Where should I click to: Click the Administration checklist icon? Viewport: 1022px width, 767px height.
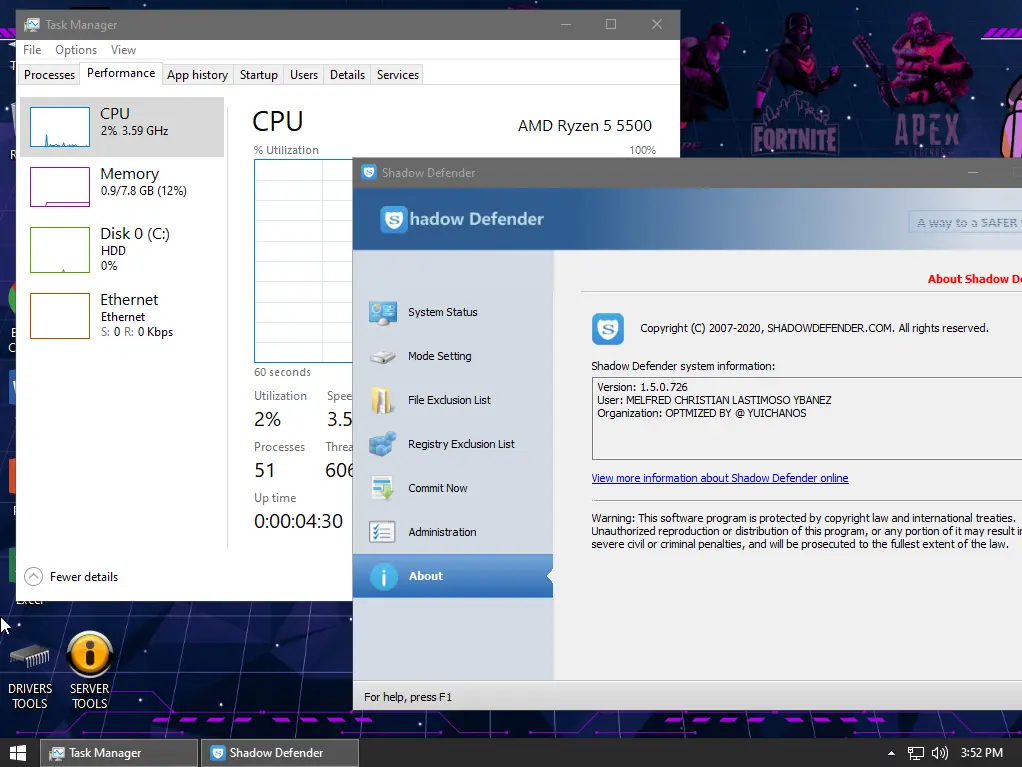pyautogui.click(x=382, y=532)
